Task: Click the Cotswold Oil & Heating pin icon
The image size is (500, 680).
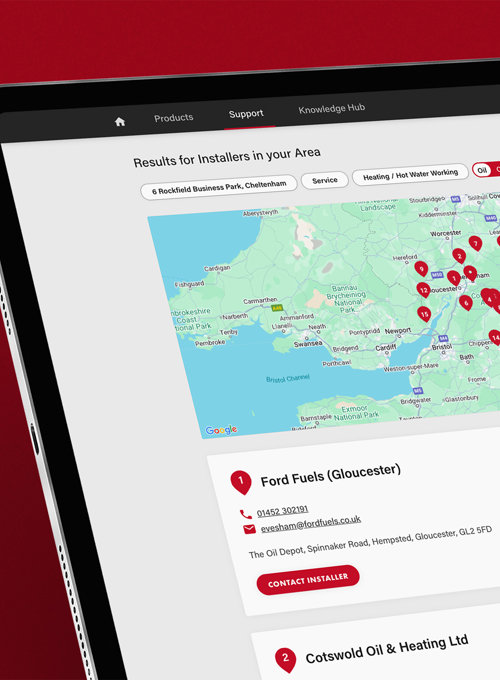Action: 285,660
